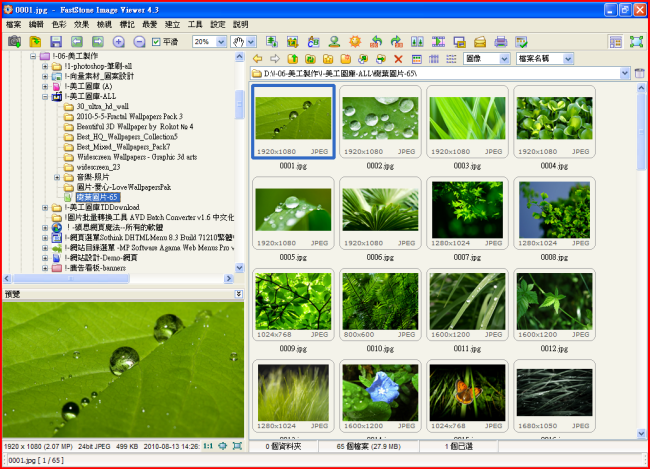Click the zoom in magnifier icon

(119, 42)
